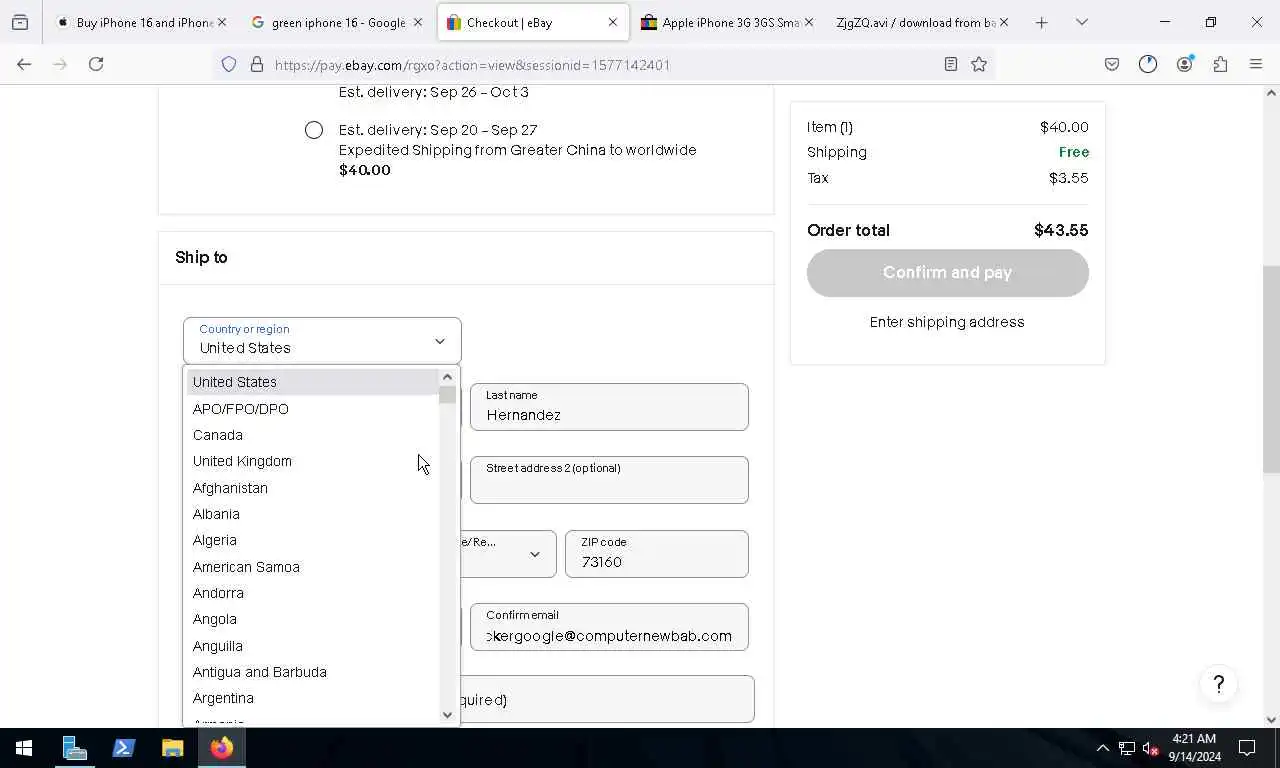This screenshot has width=1280, height=768.
Task: Choose Argentina from country list
Action: click(312, 698)
